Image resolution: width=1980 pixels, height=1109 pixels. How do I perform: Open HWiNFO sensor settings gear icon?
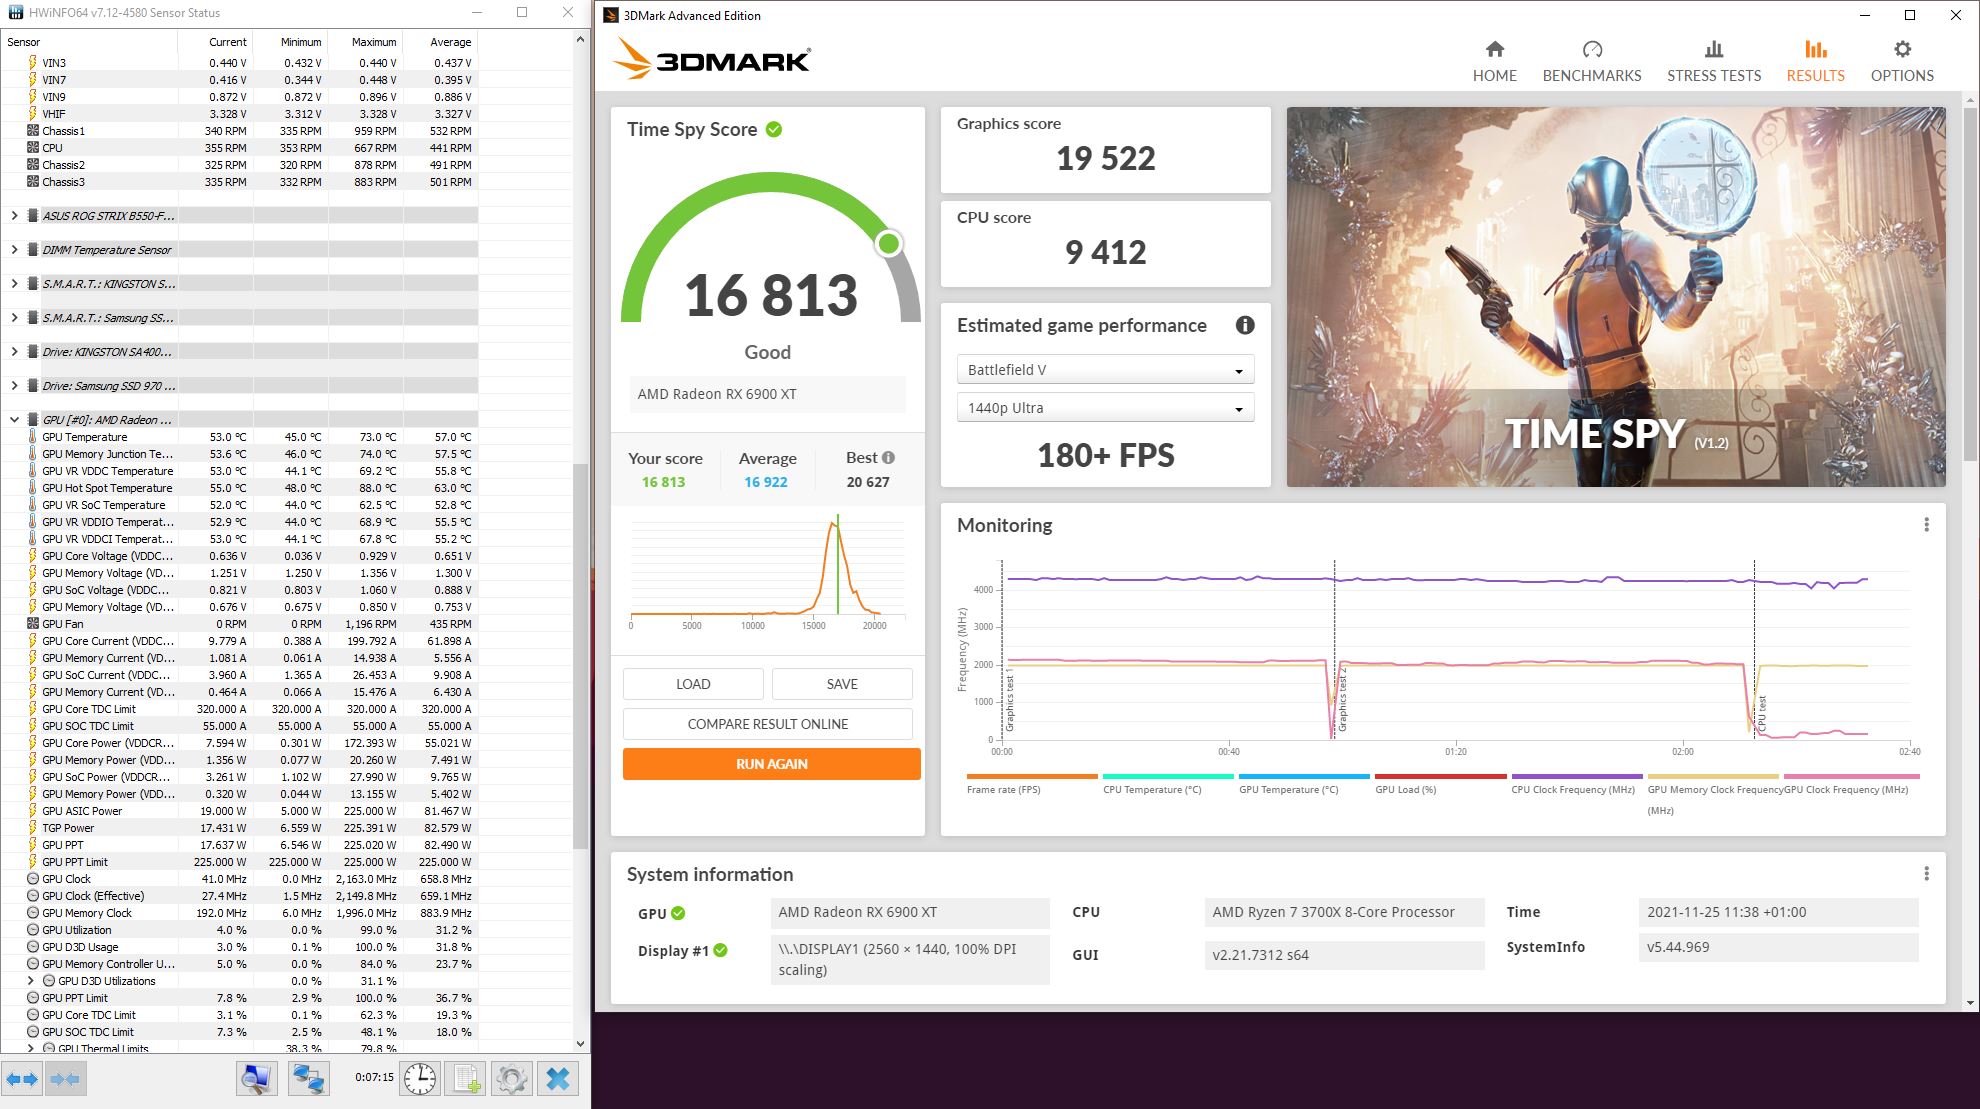(x=512, y=1079)
